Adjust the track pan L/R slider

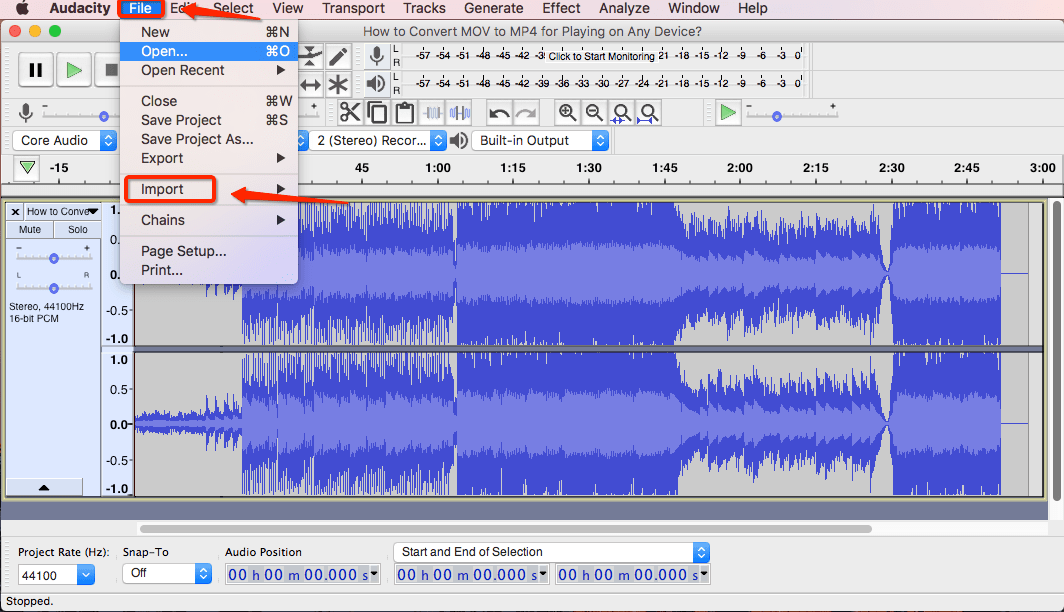point(54,287)
